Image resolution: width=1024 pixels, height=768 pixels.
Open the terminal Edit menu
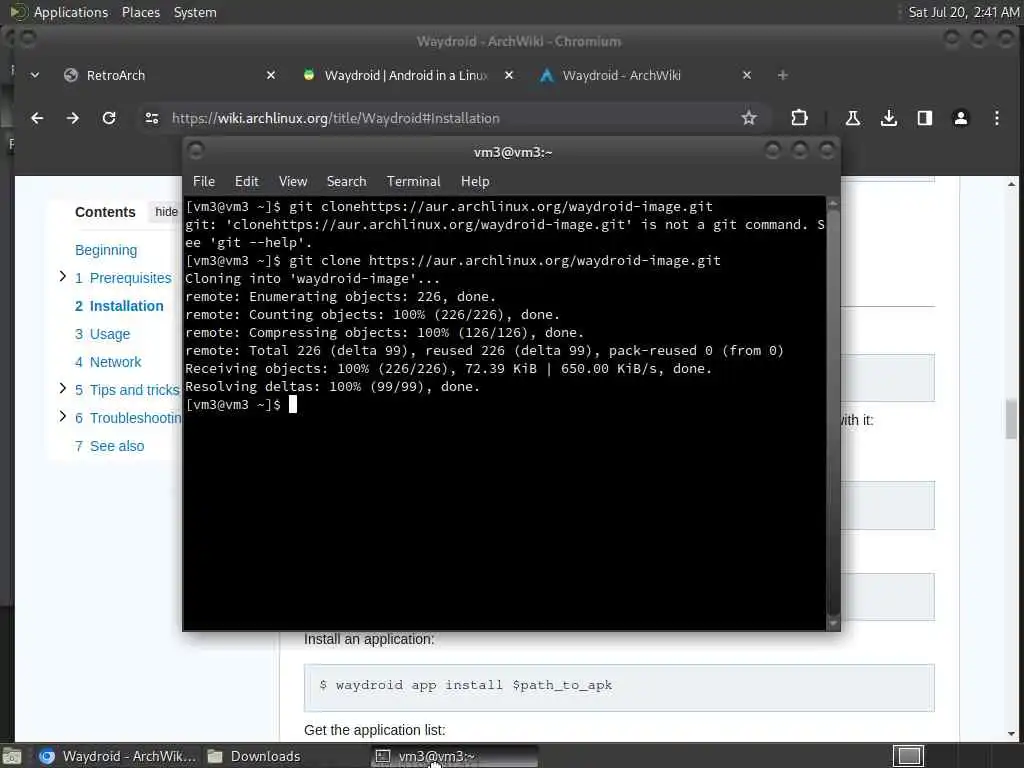click(x=246, y=182)
